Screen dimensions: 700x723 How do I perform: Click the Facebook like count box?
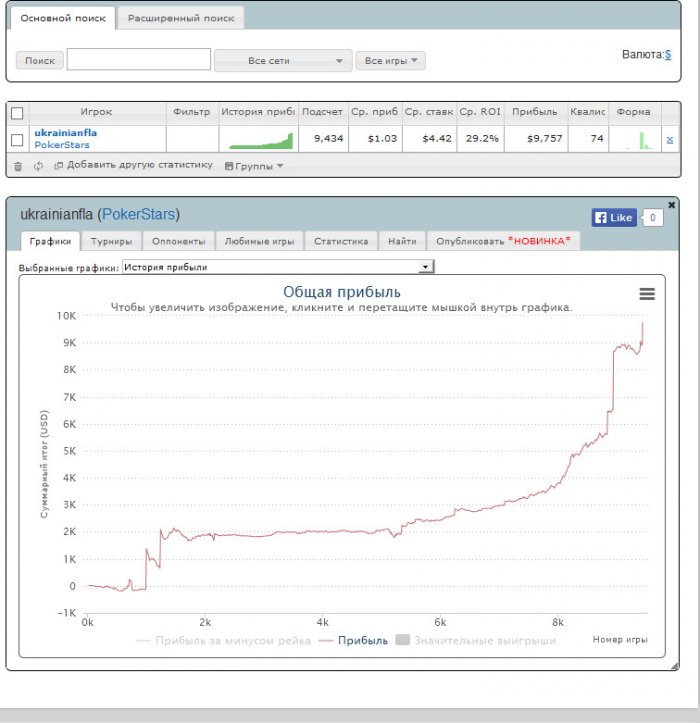[653, 218]
